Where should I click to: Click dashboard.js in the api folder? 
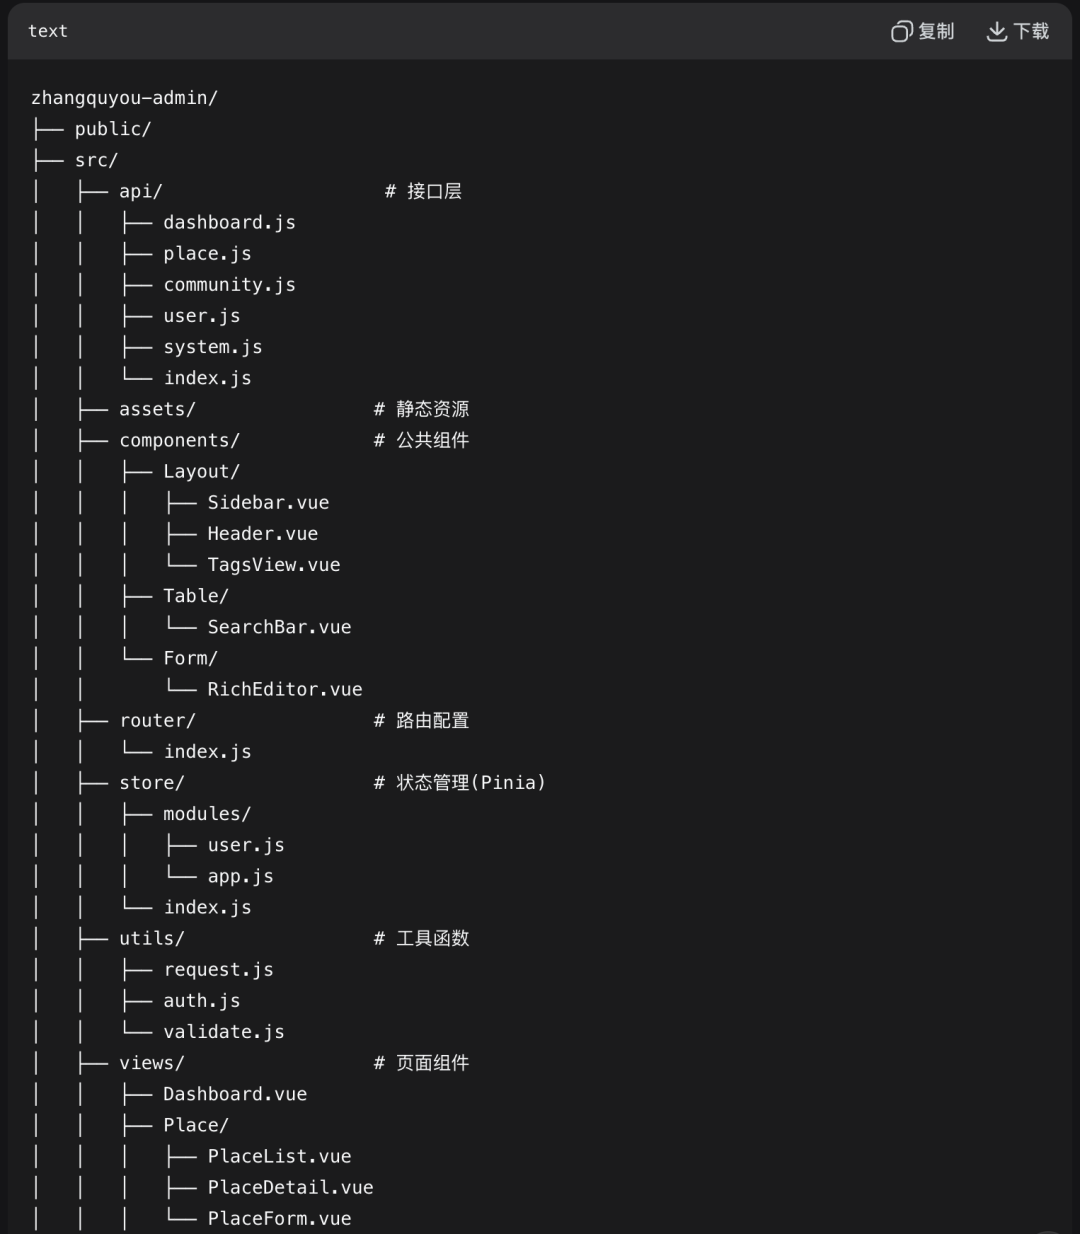tap(229, 222)
